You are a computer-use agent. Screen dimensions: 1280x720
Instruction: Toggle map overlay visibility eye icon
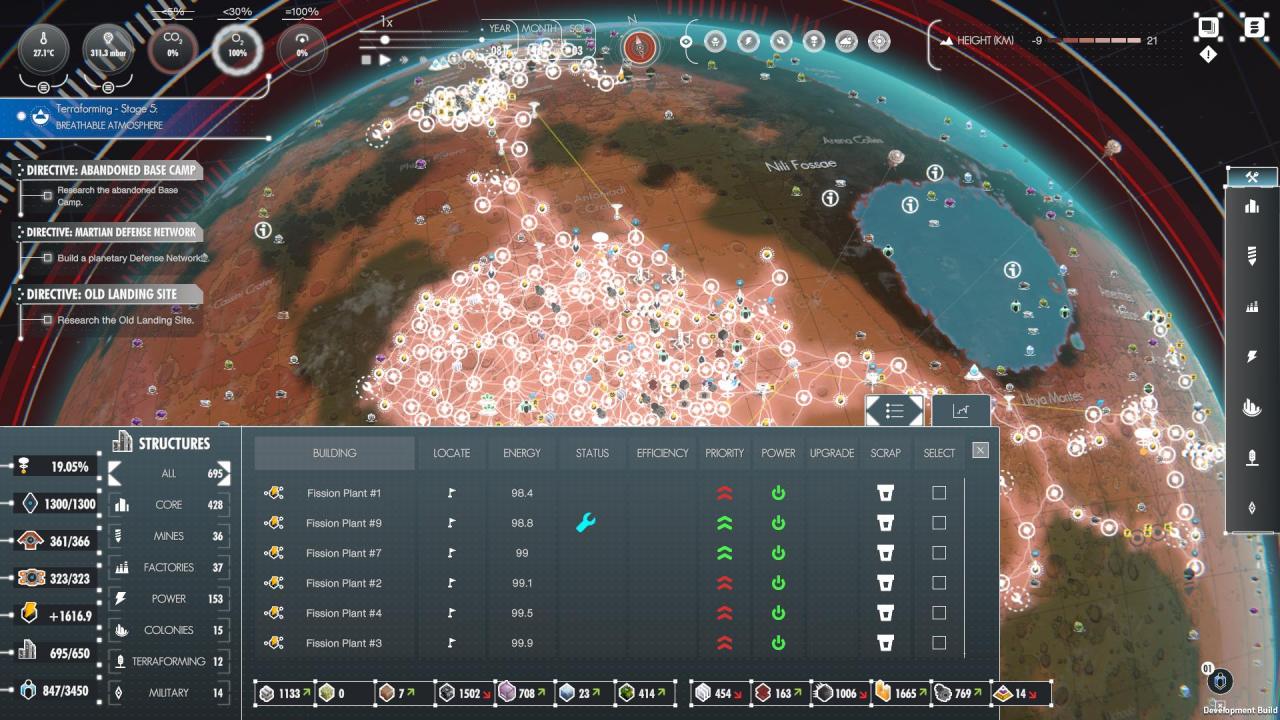click(686, 41)
